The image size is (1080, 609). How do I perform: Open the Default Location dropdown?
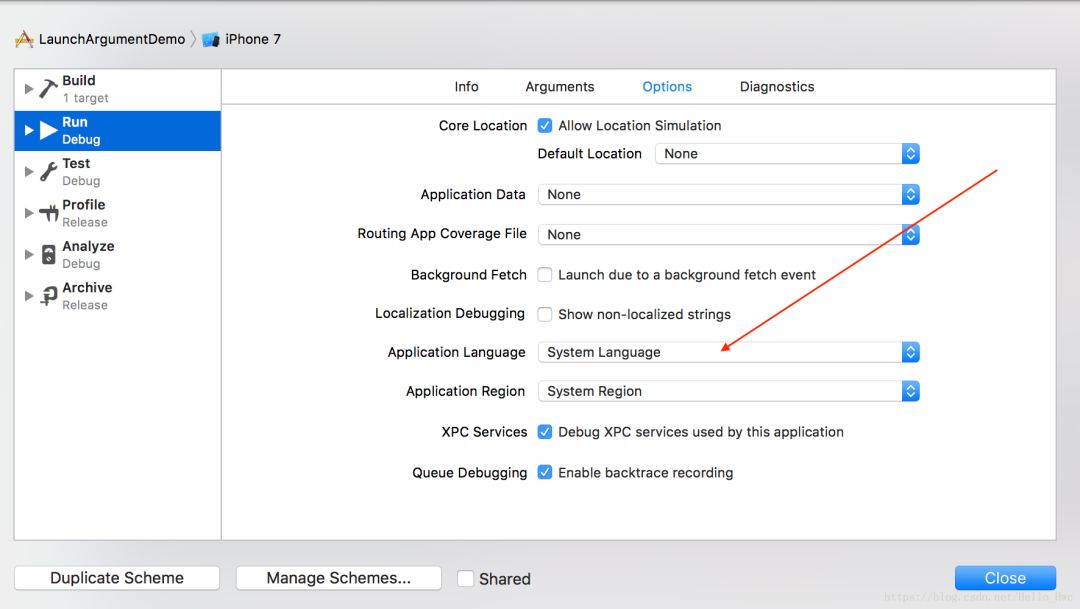[x=787, y=154]
